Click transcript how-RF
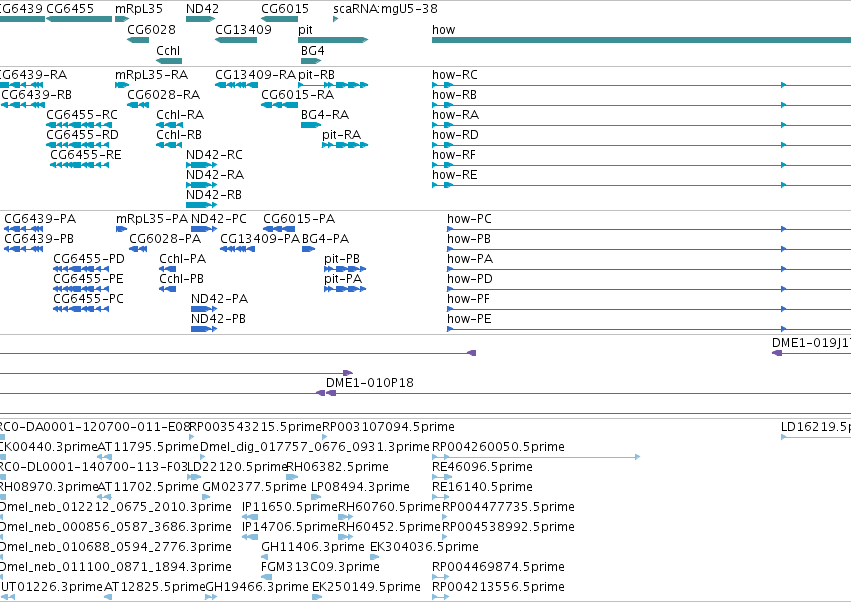 point(454,155)
